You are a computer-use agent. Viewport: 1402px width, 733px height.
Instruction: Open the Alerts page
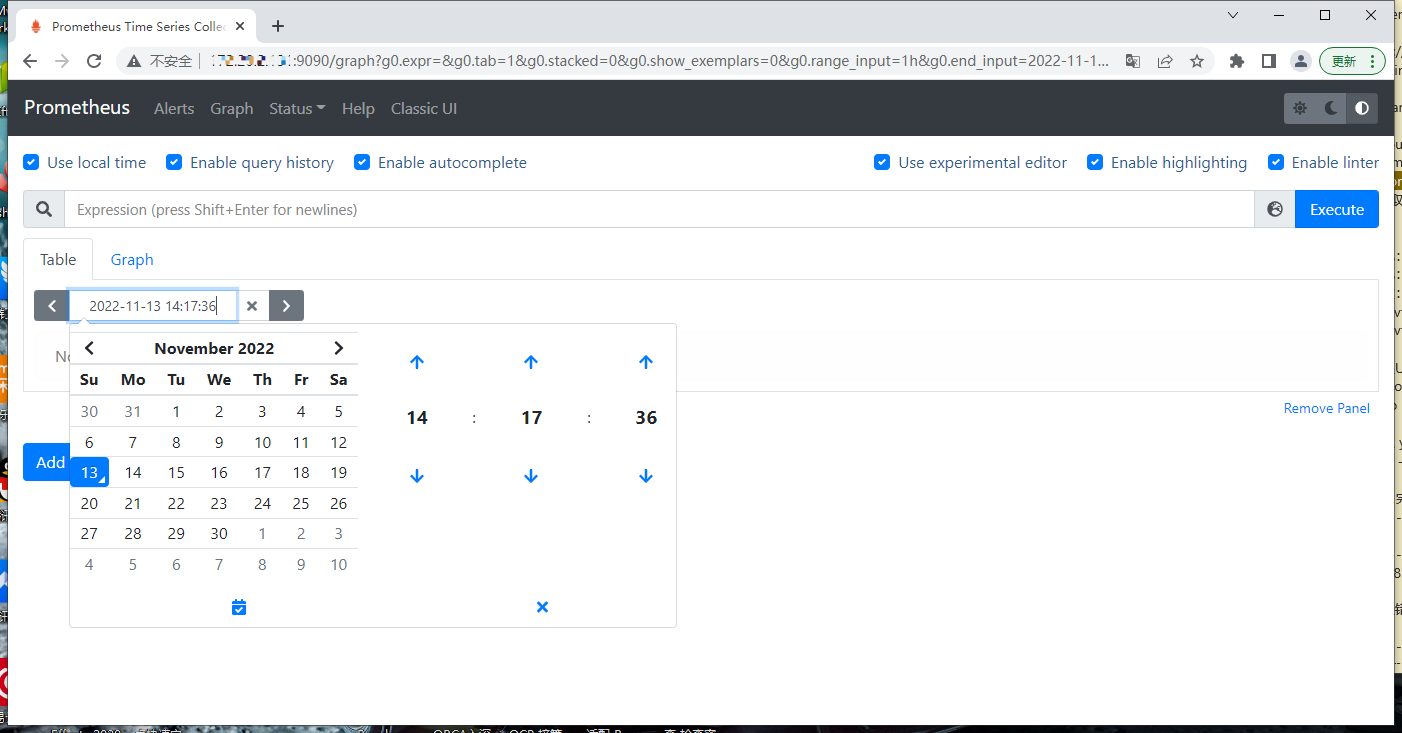tap(174, 108)
